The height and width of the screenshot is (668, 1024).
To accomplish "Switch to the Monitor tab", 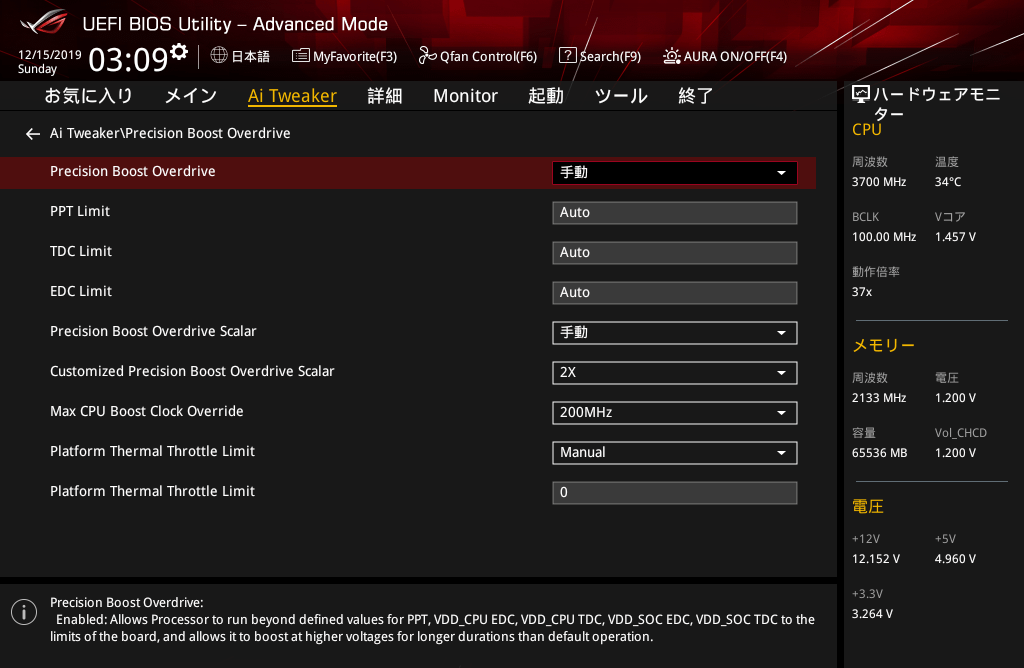I will click(465, 96).
